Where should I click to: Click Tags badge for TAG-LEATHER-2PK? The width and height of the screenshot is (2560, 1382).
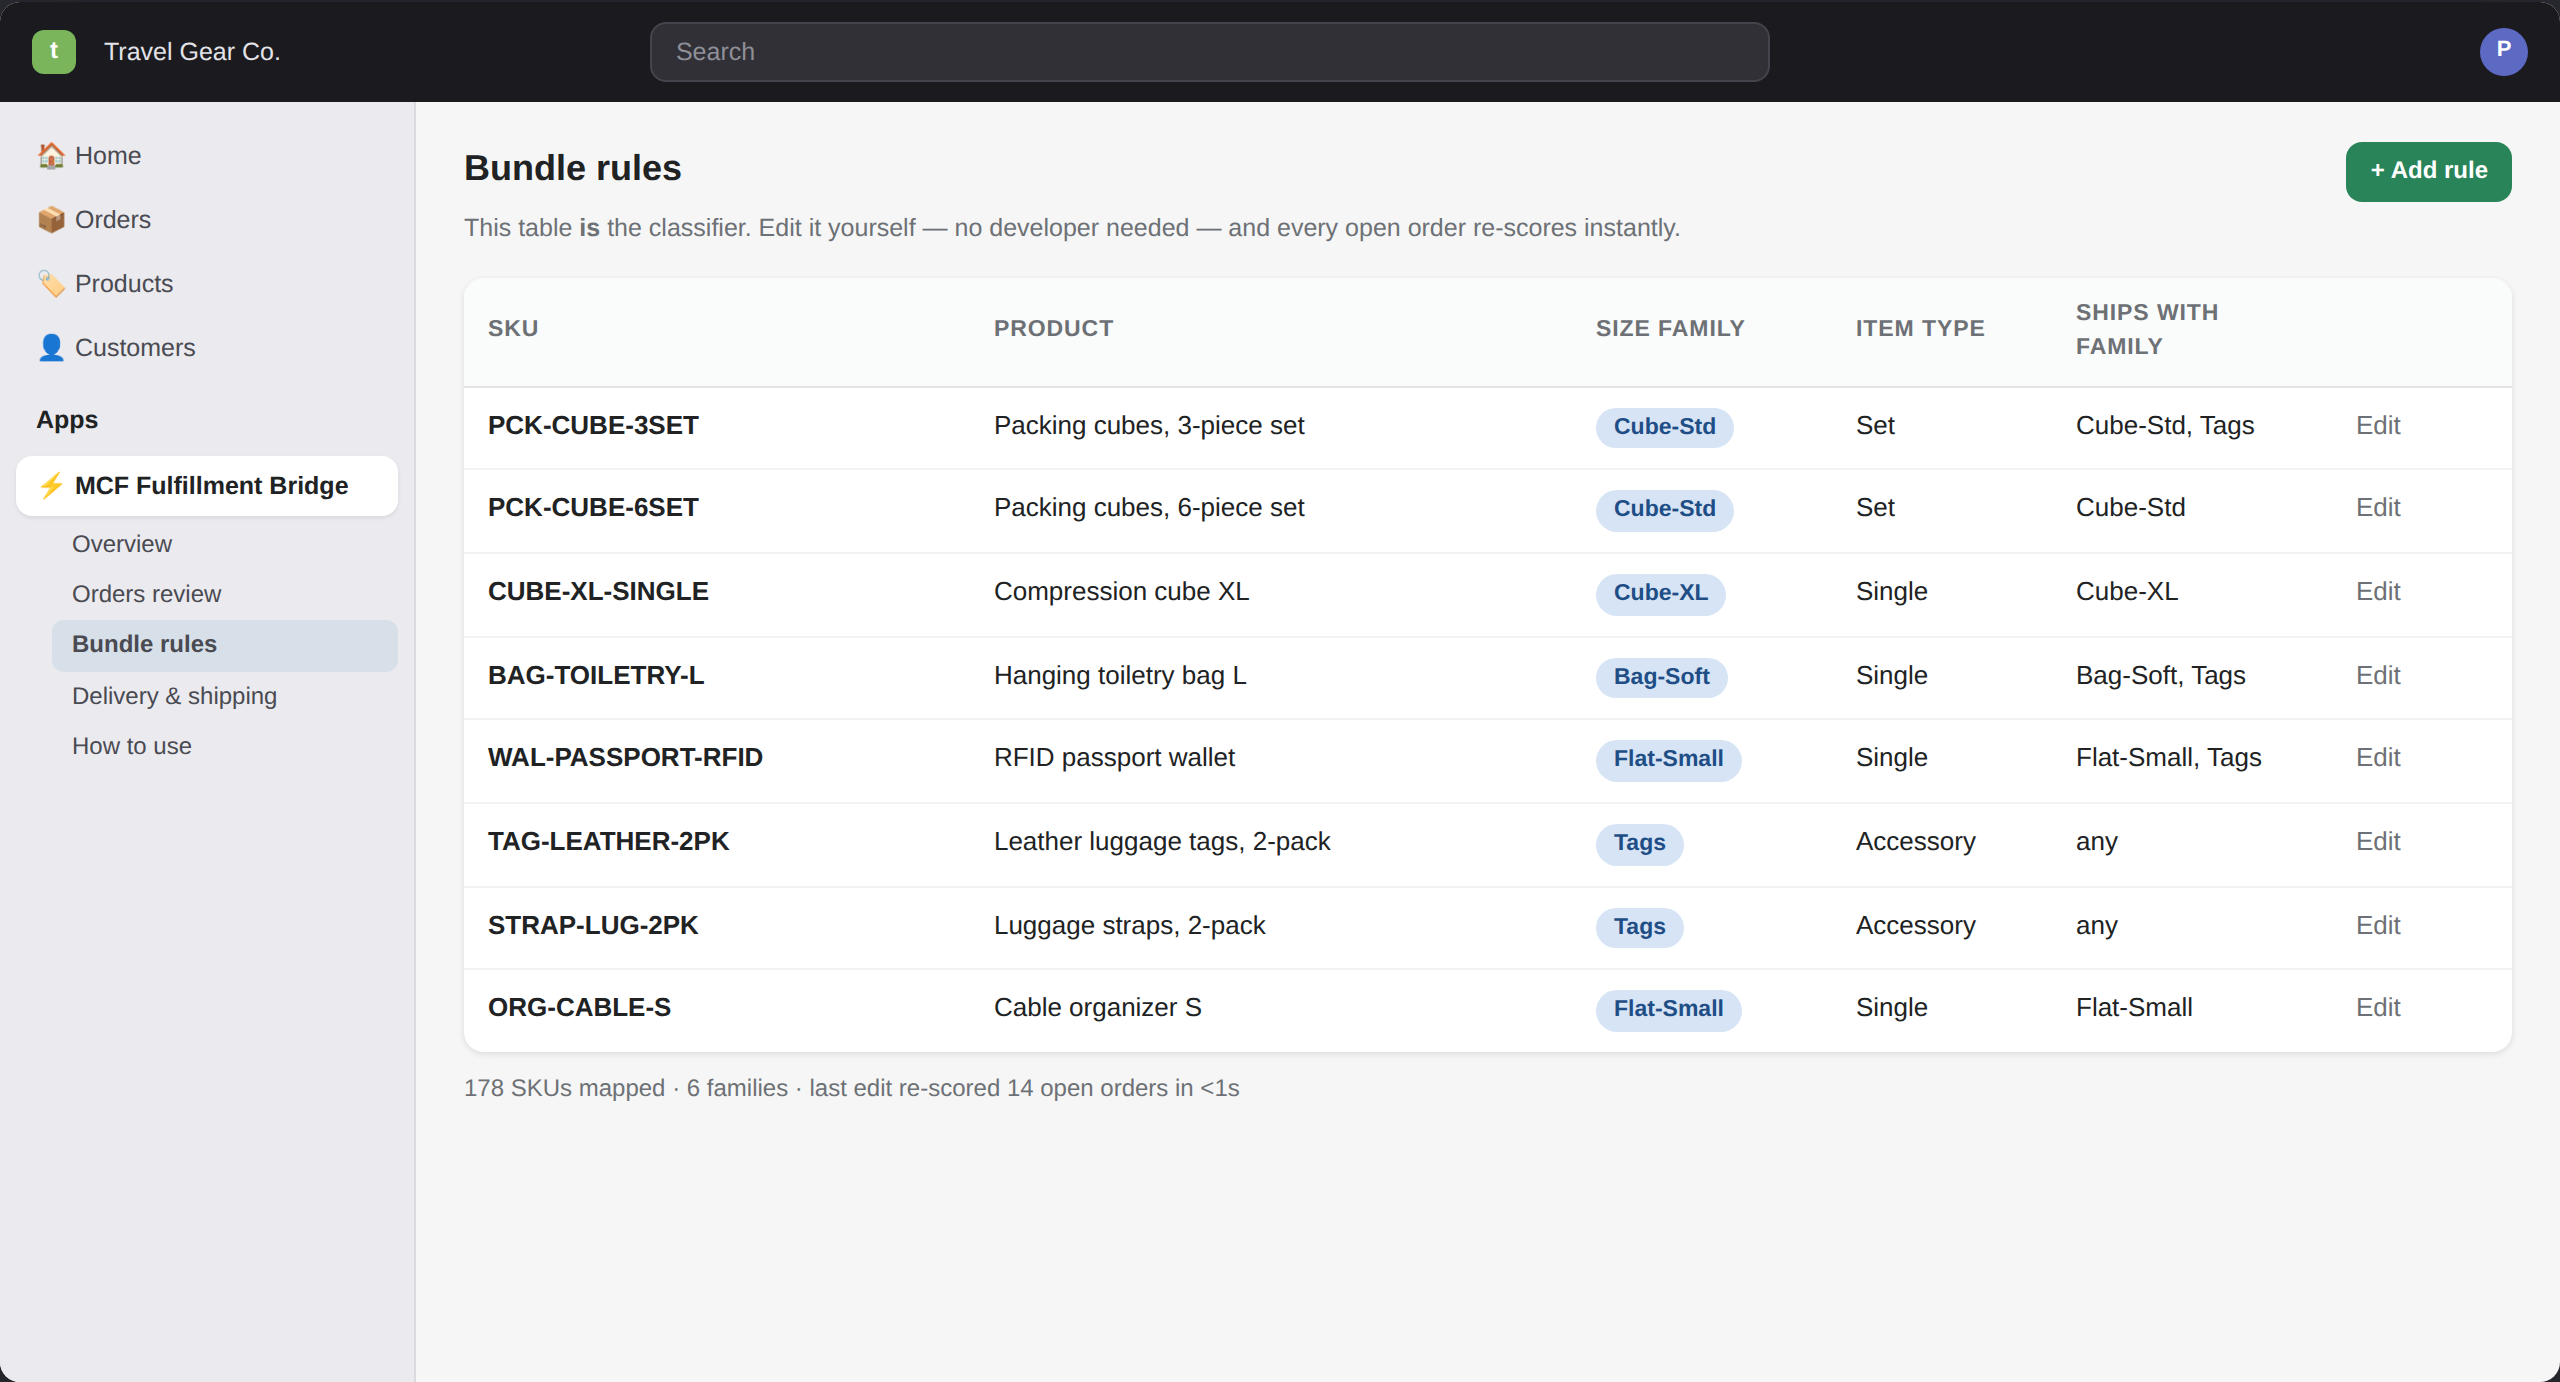[1639, 843]
